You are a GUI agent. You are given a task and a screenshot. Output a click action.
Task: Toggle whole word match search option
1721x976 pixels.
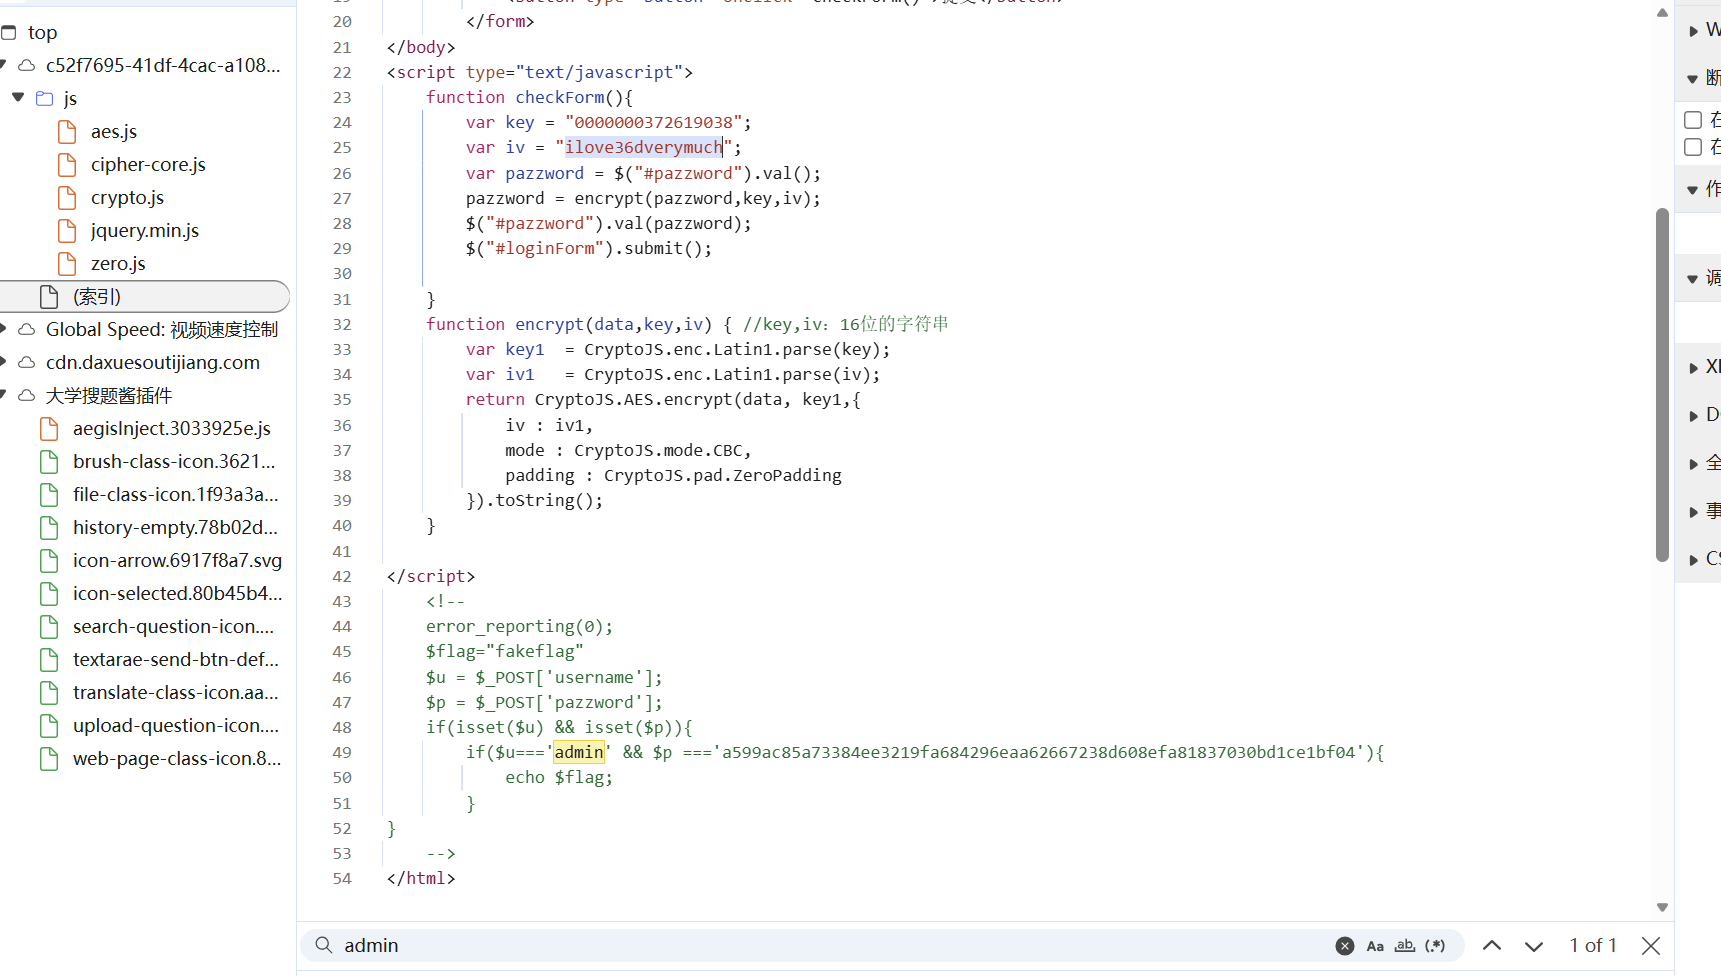coord(1405,946)
